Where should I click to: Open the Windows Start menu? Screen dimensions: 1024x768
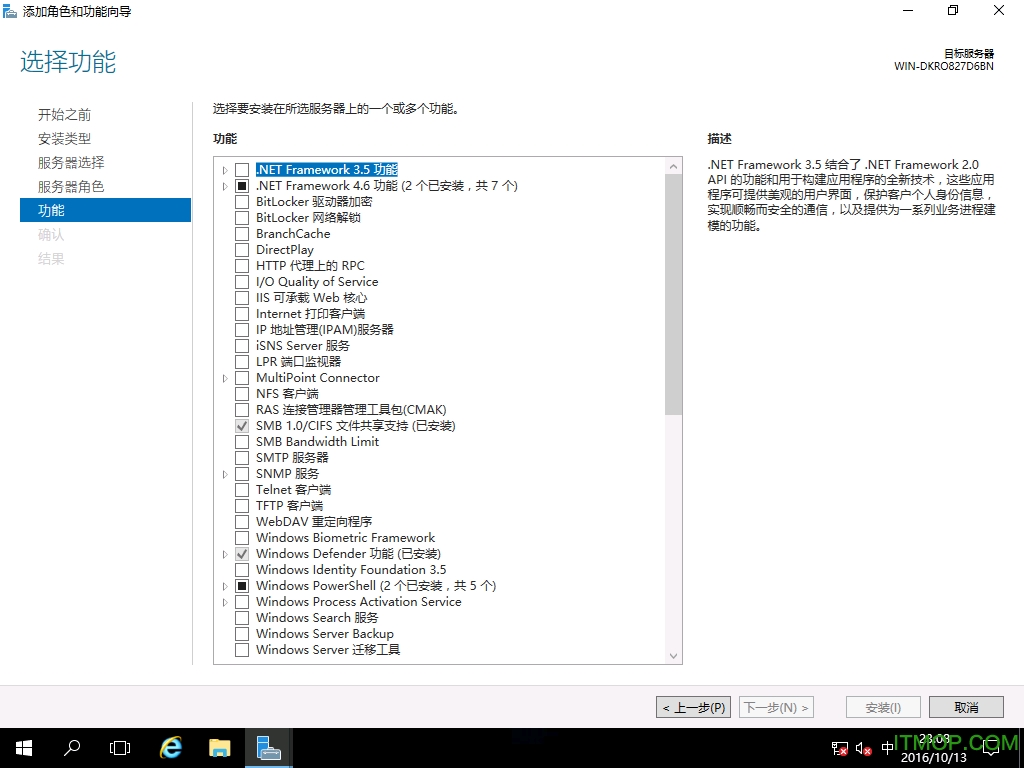(23, 747)
